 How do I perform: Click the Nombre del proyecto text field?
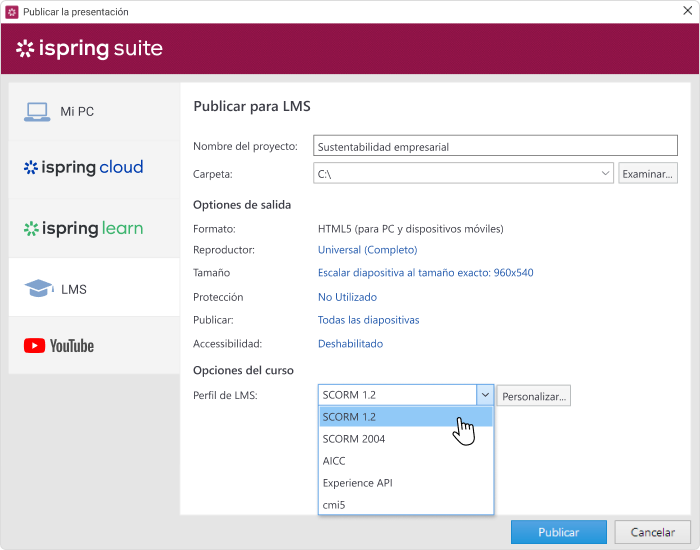pos(495,146)
